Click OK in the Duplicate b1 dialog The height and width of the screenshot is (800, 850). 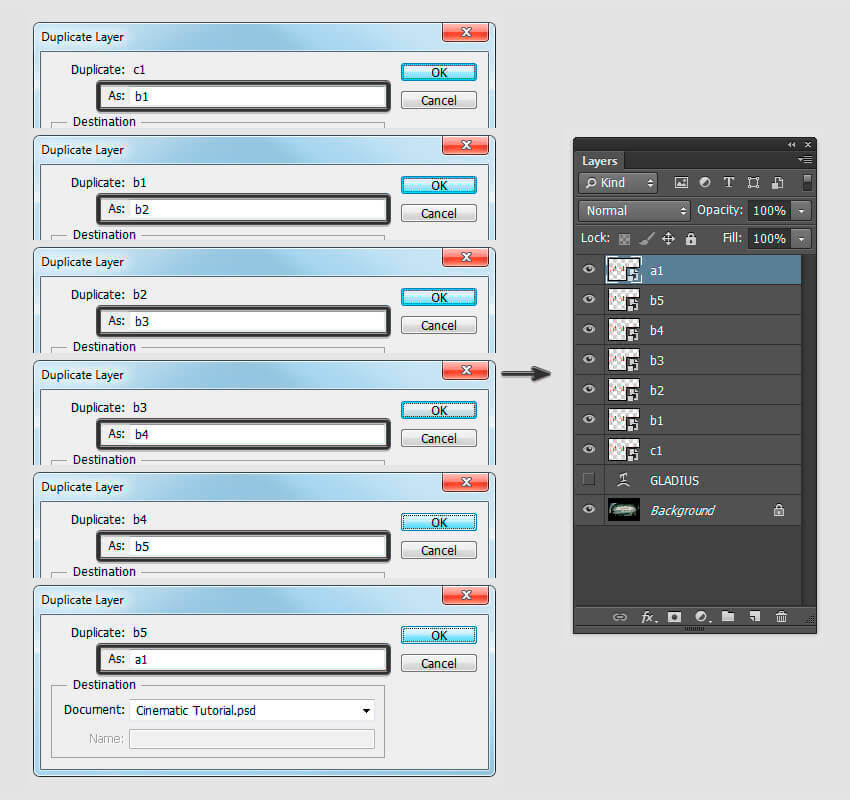coord(439,185)
